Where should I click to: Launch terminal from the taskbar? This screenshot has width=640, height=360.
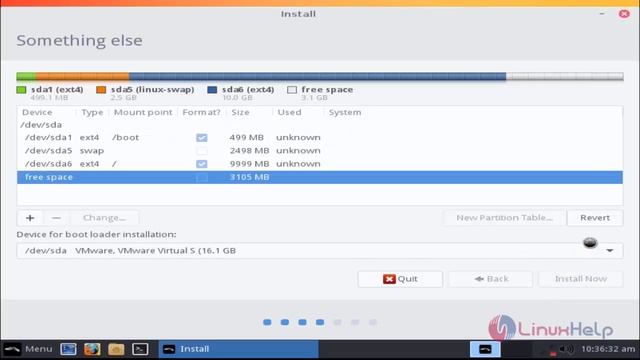pos(140,349)
